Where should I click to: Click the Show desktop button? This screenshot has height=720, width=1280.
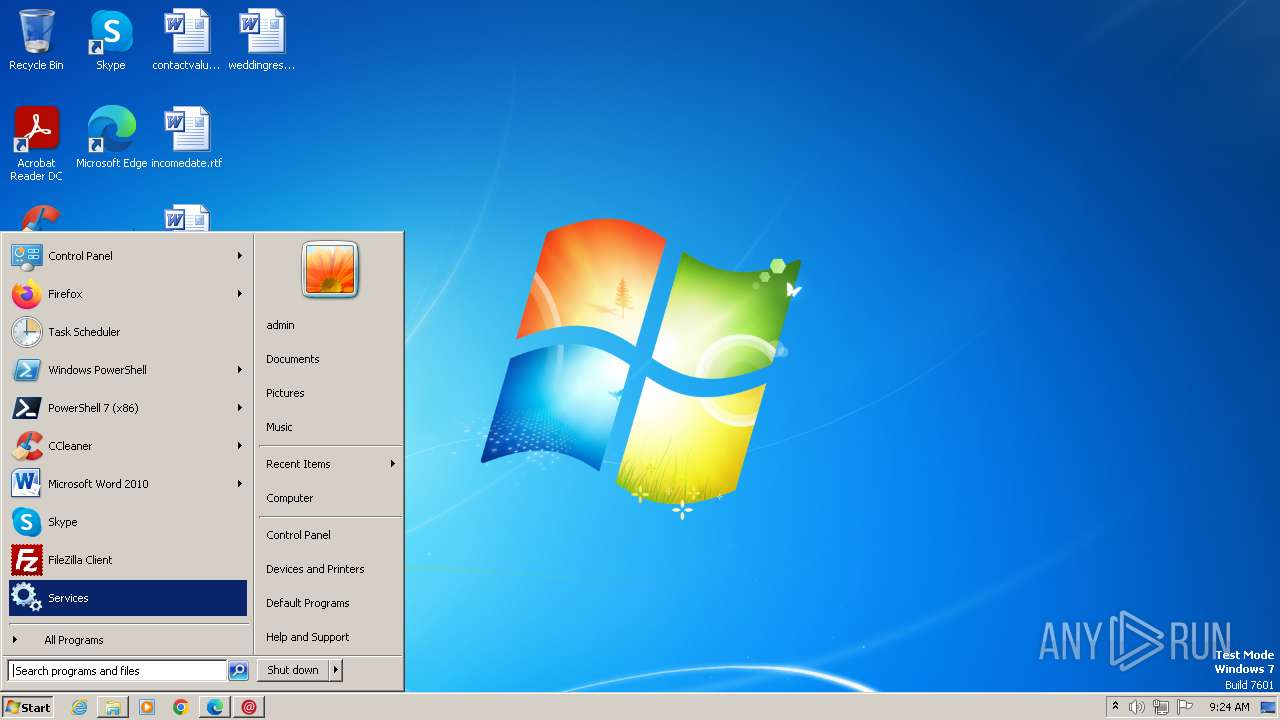click(1268, 707)
